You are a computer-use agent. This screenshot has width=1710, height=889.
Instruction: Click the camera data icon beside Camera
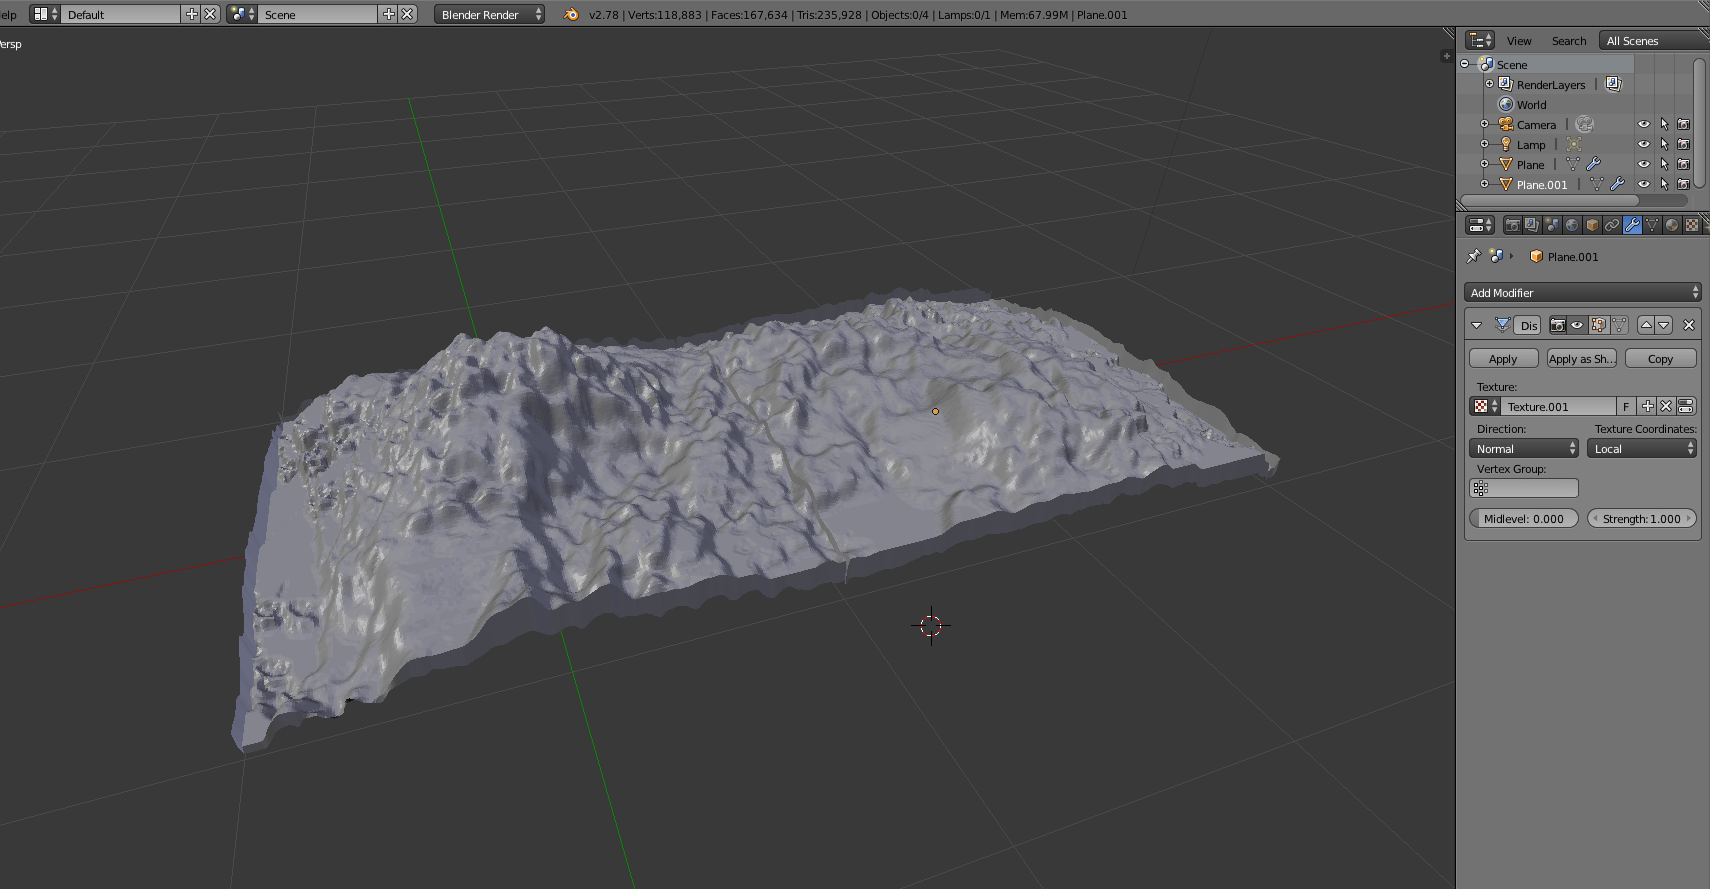[1584, 124]
